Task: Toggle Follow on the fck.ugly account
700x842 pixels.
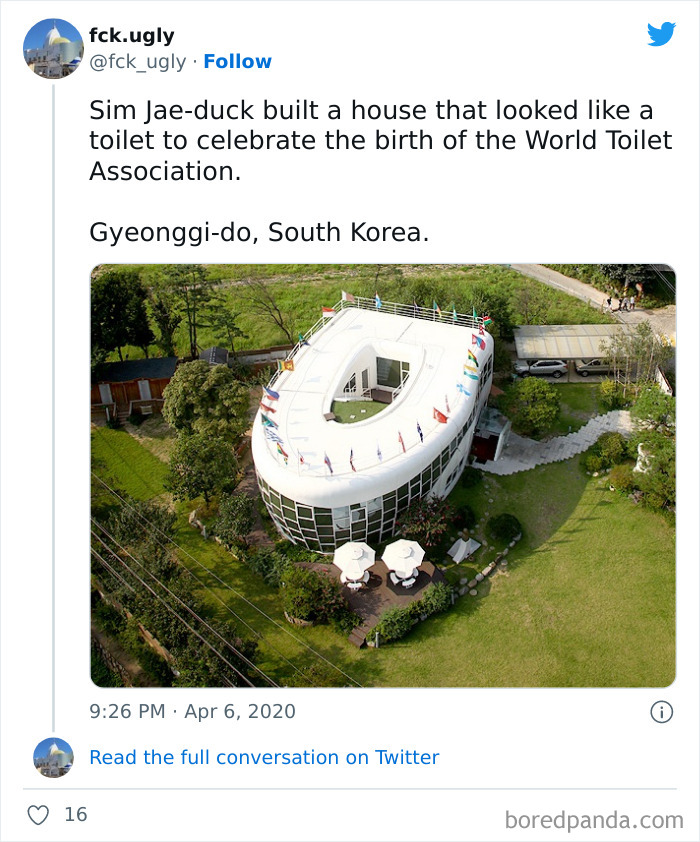Action: pos(238,61)
